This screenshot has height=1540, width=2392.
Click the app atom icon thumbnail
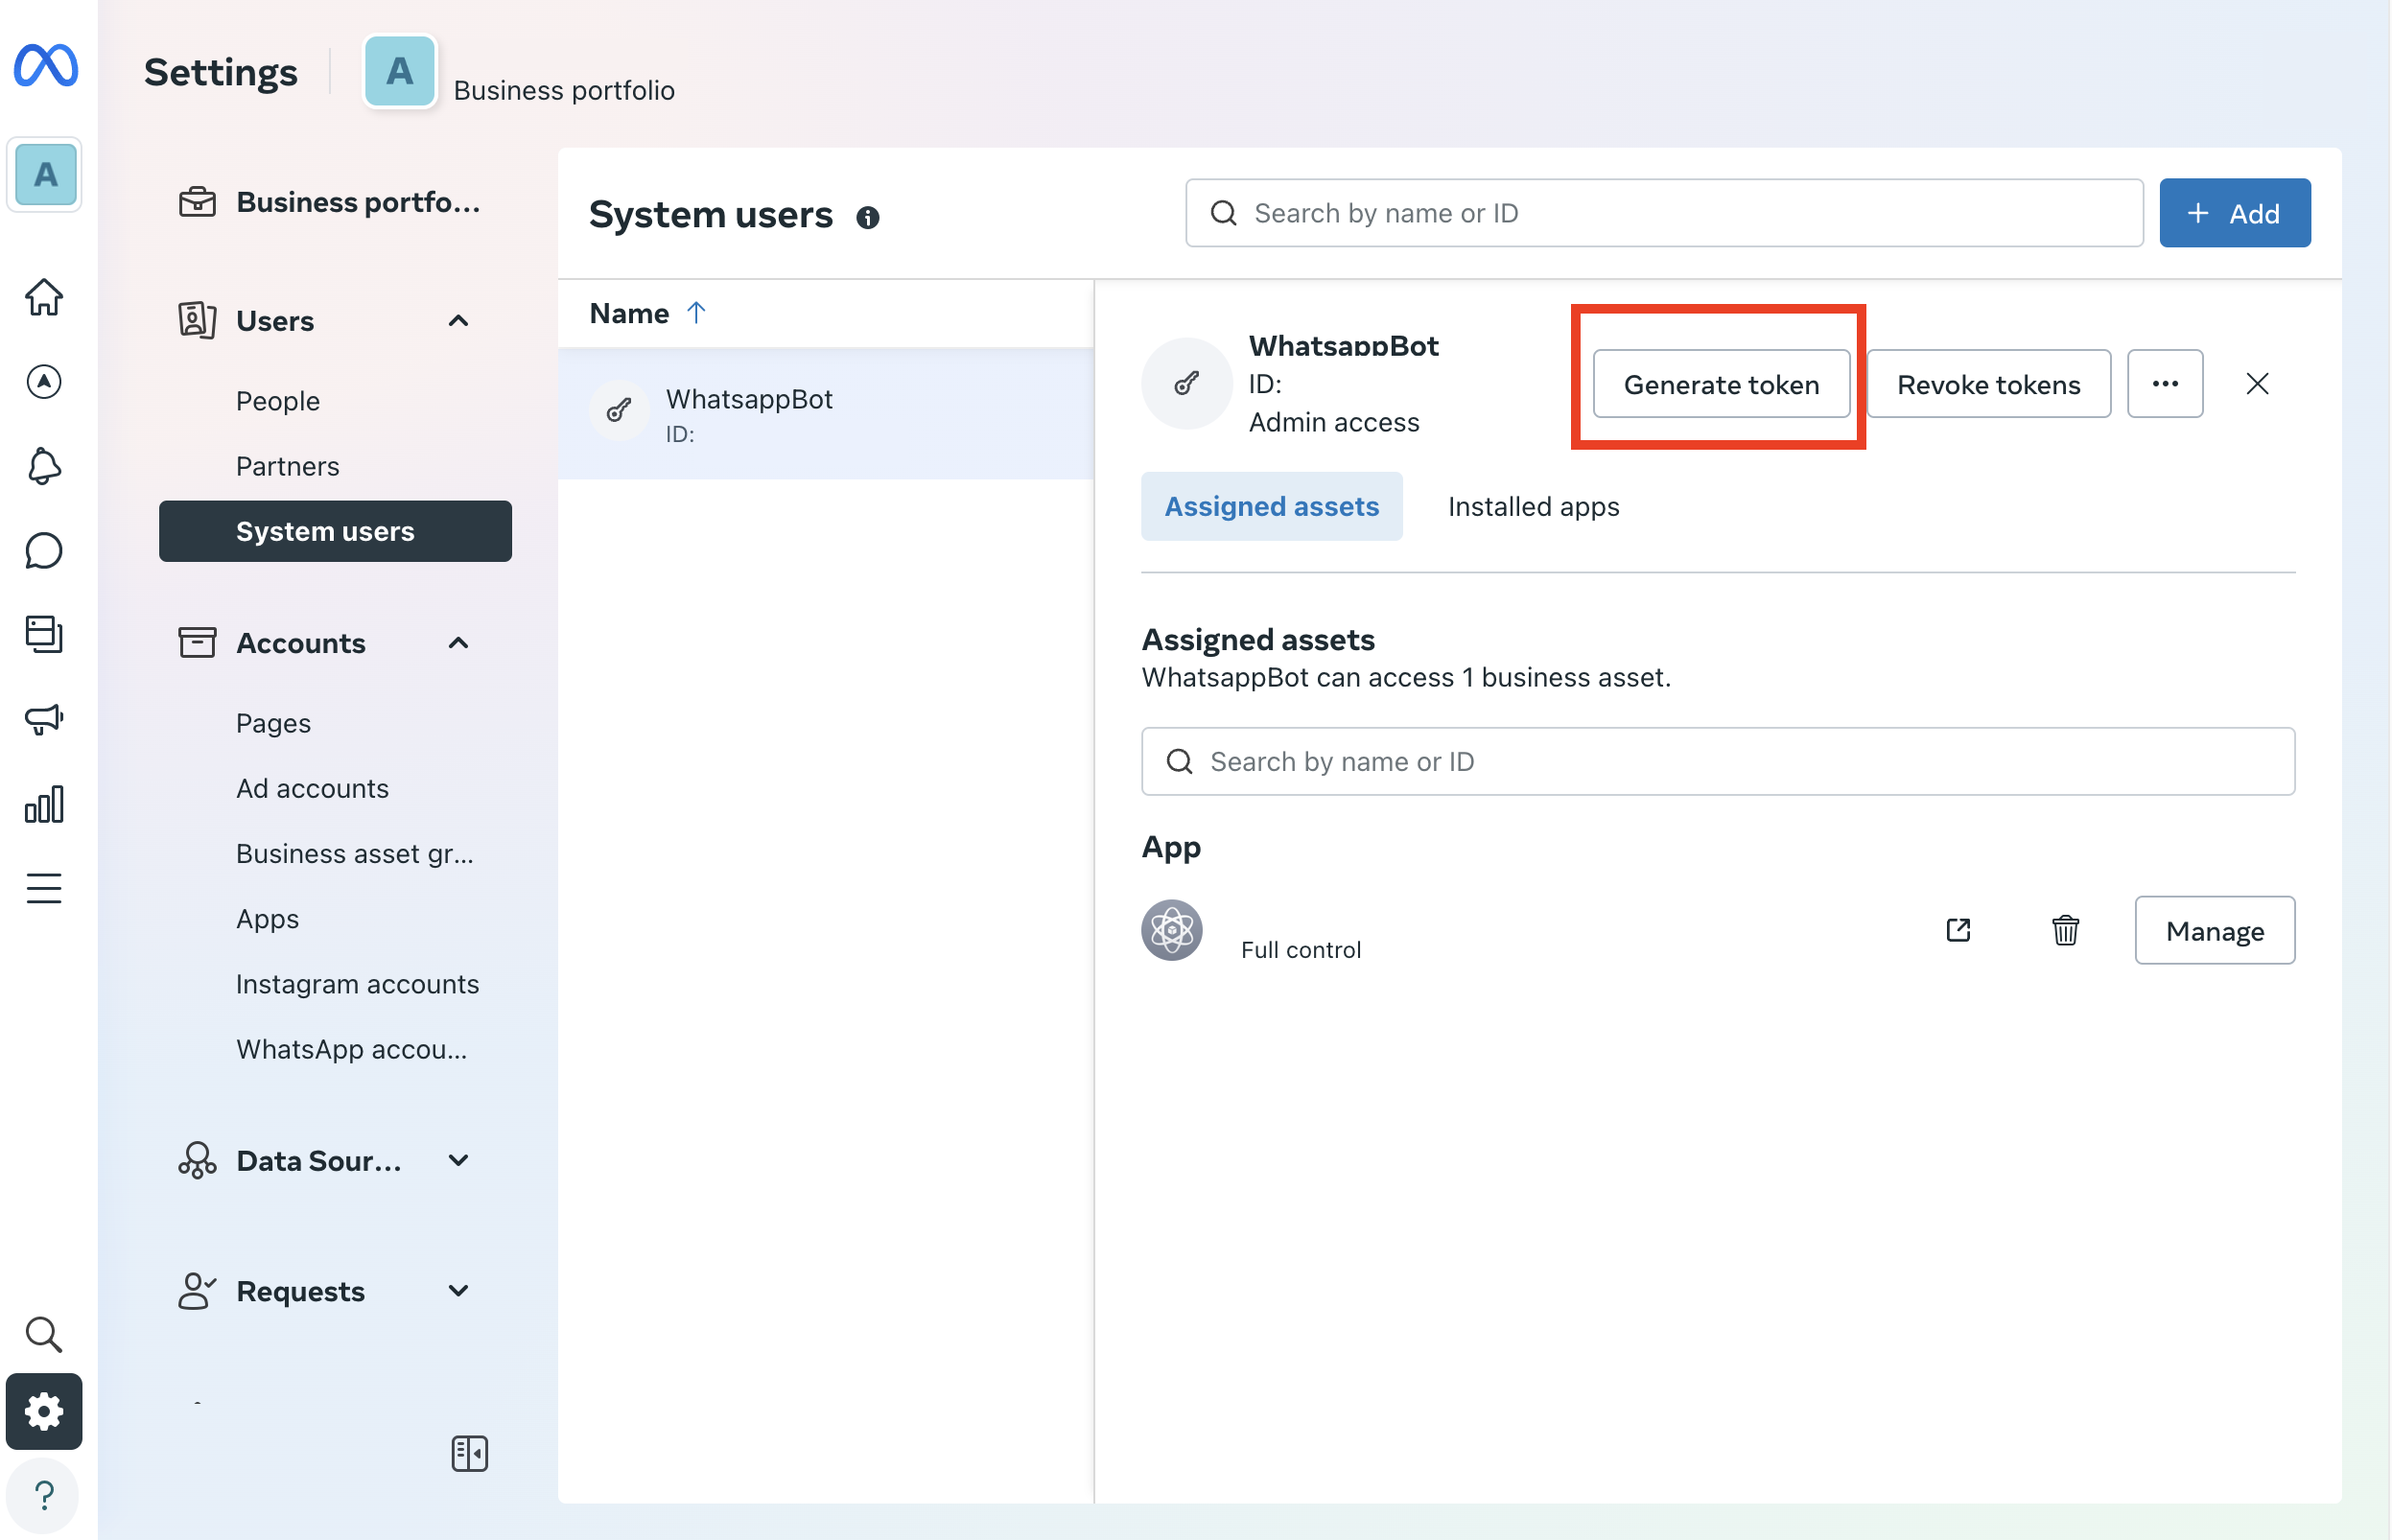pos(1172,930)
